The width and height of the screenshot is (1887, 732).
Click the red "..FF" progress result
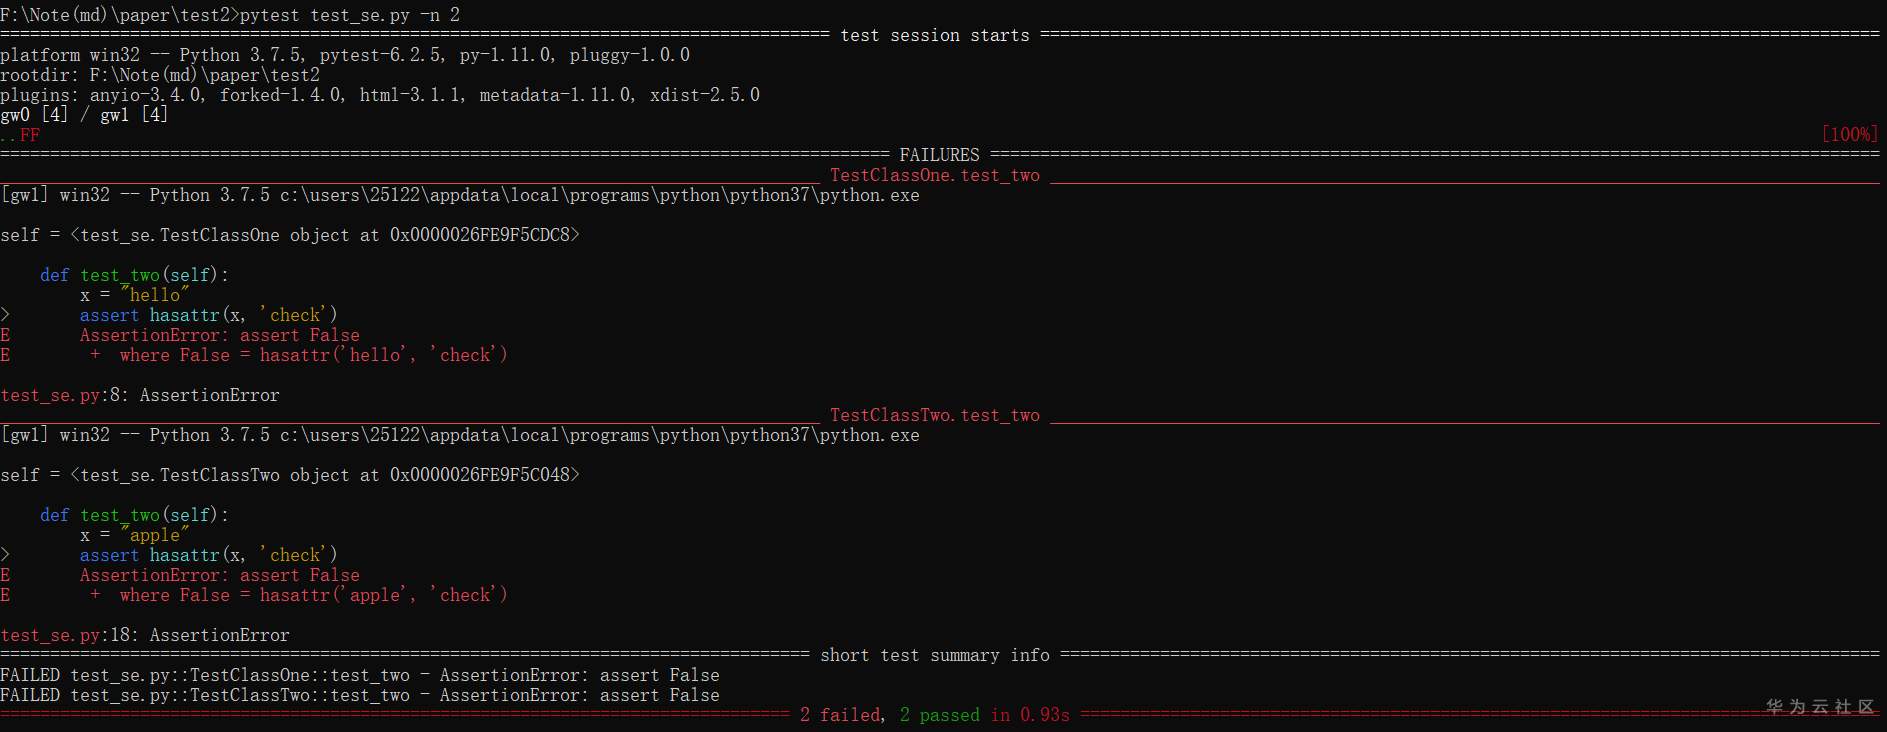pyautogui.click(x=20, y=135)
